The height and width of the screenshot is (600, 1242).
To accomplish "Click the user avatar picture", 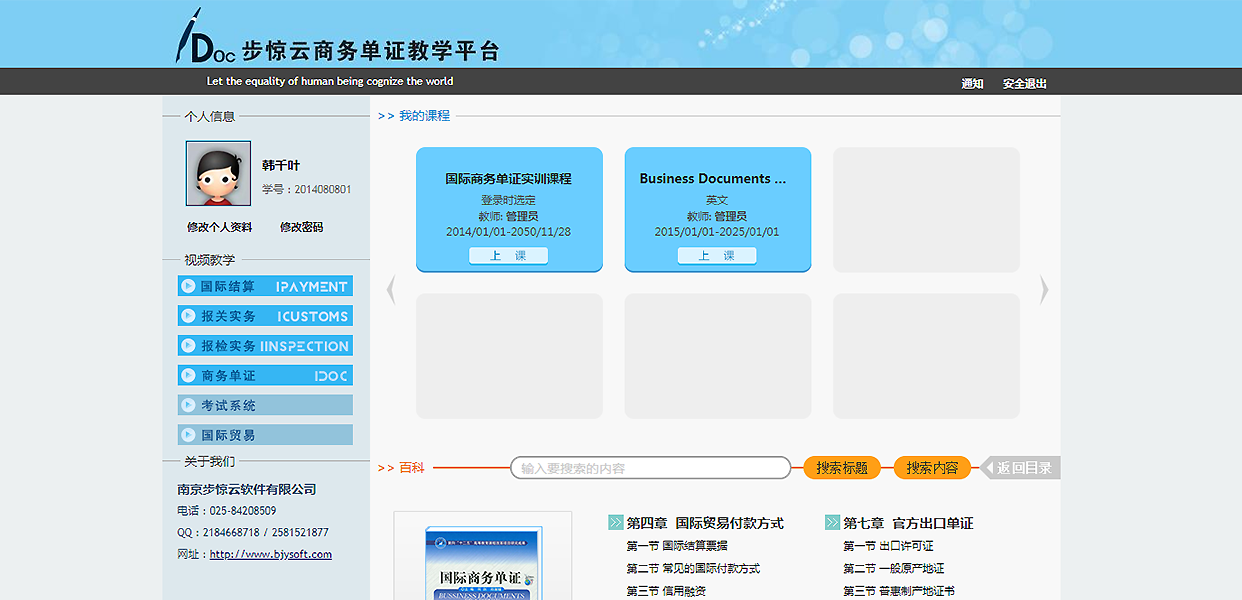I will pyautogui.click(x=218, y=173).
